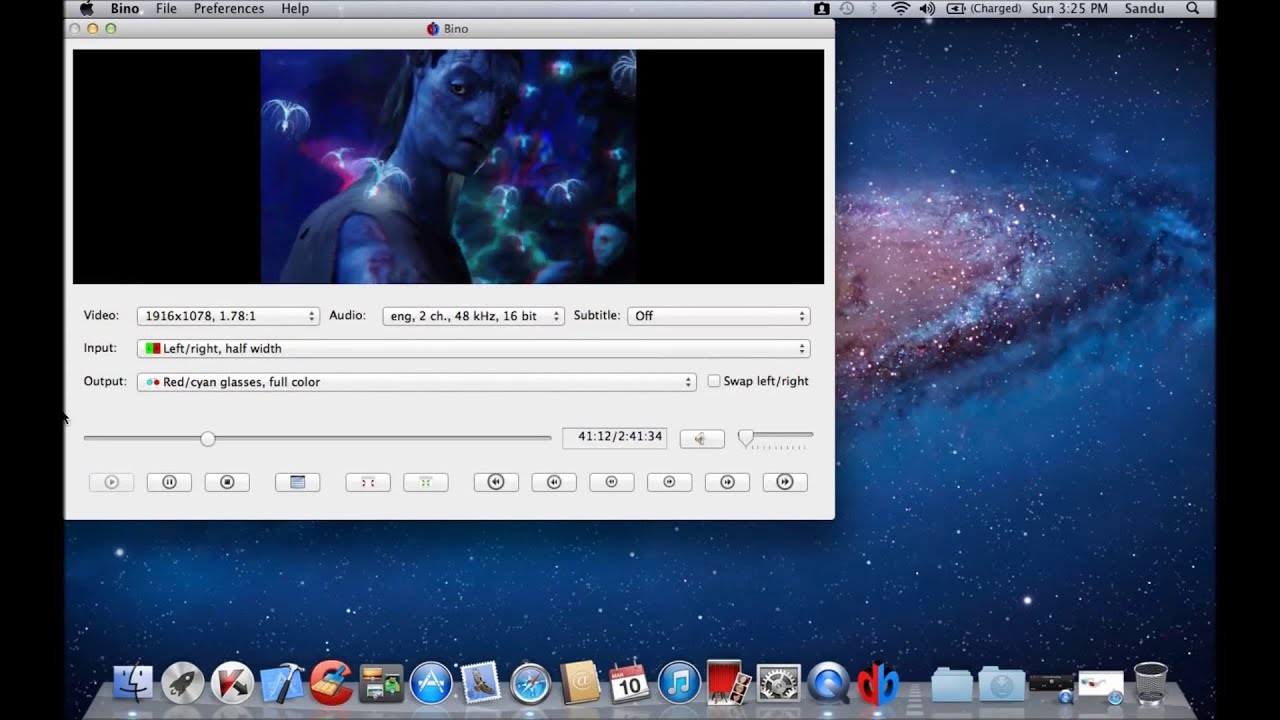Screen dimensions: 1280x720
Task: Seek backward by the medium step
Action: point(554,482)
